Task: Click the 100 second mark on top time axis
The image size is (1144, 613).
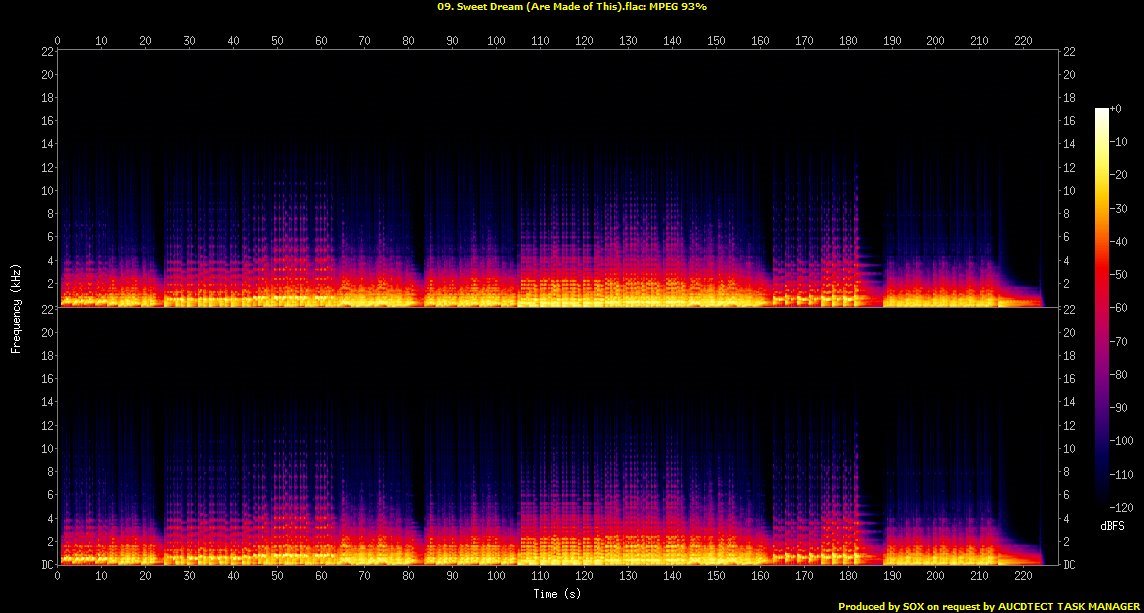Action: (496, 40)
